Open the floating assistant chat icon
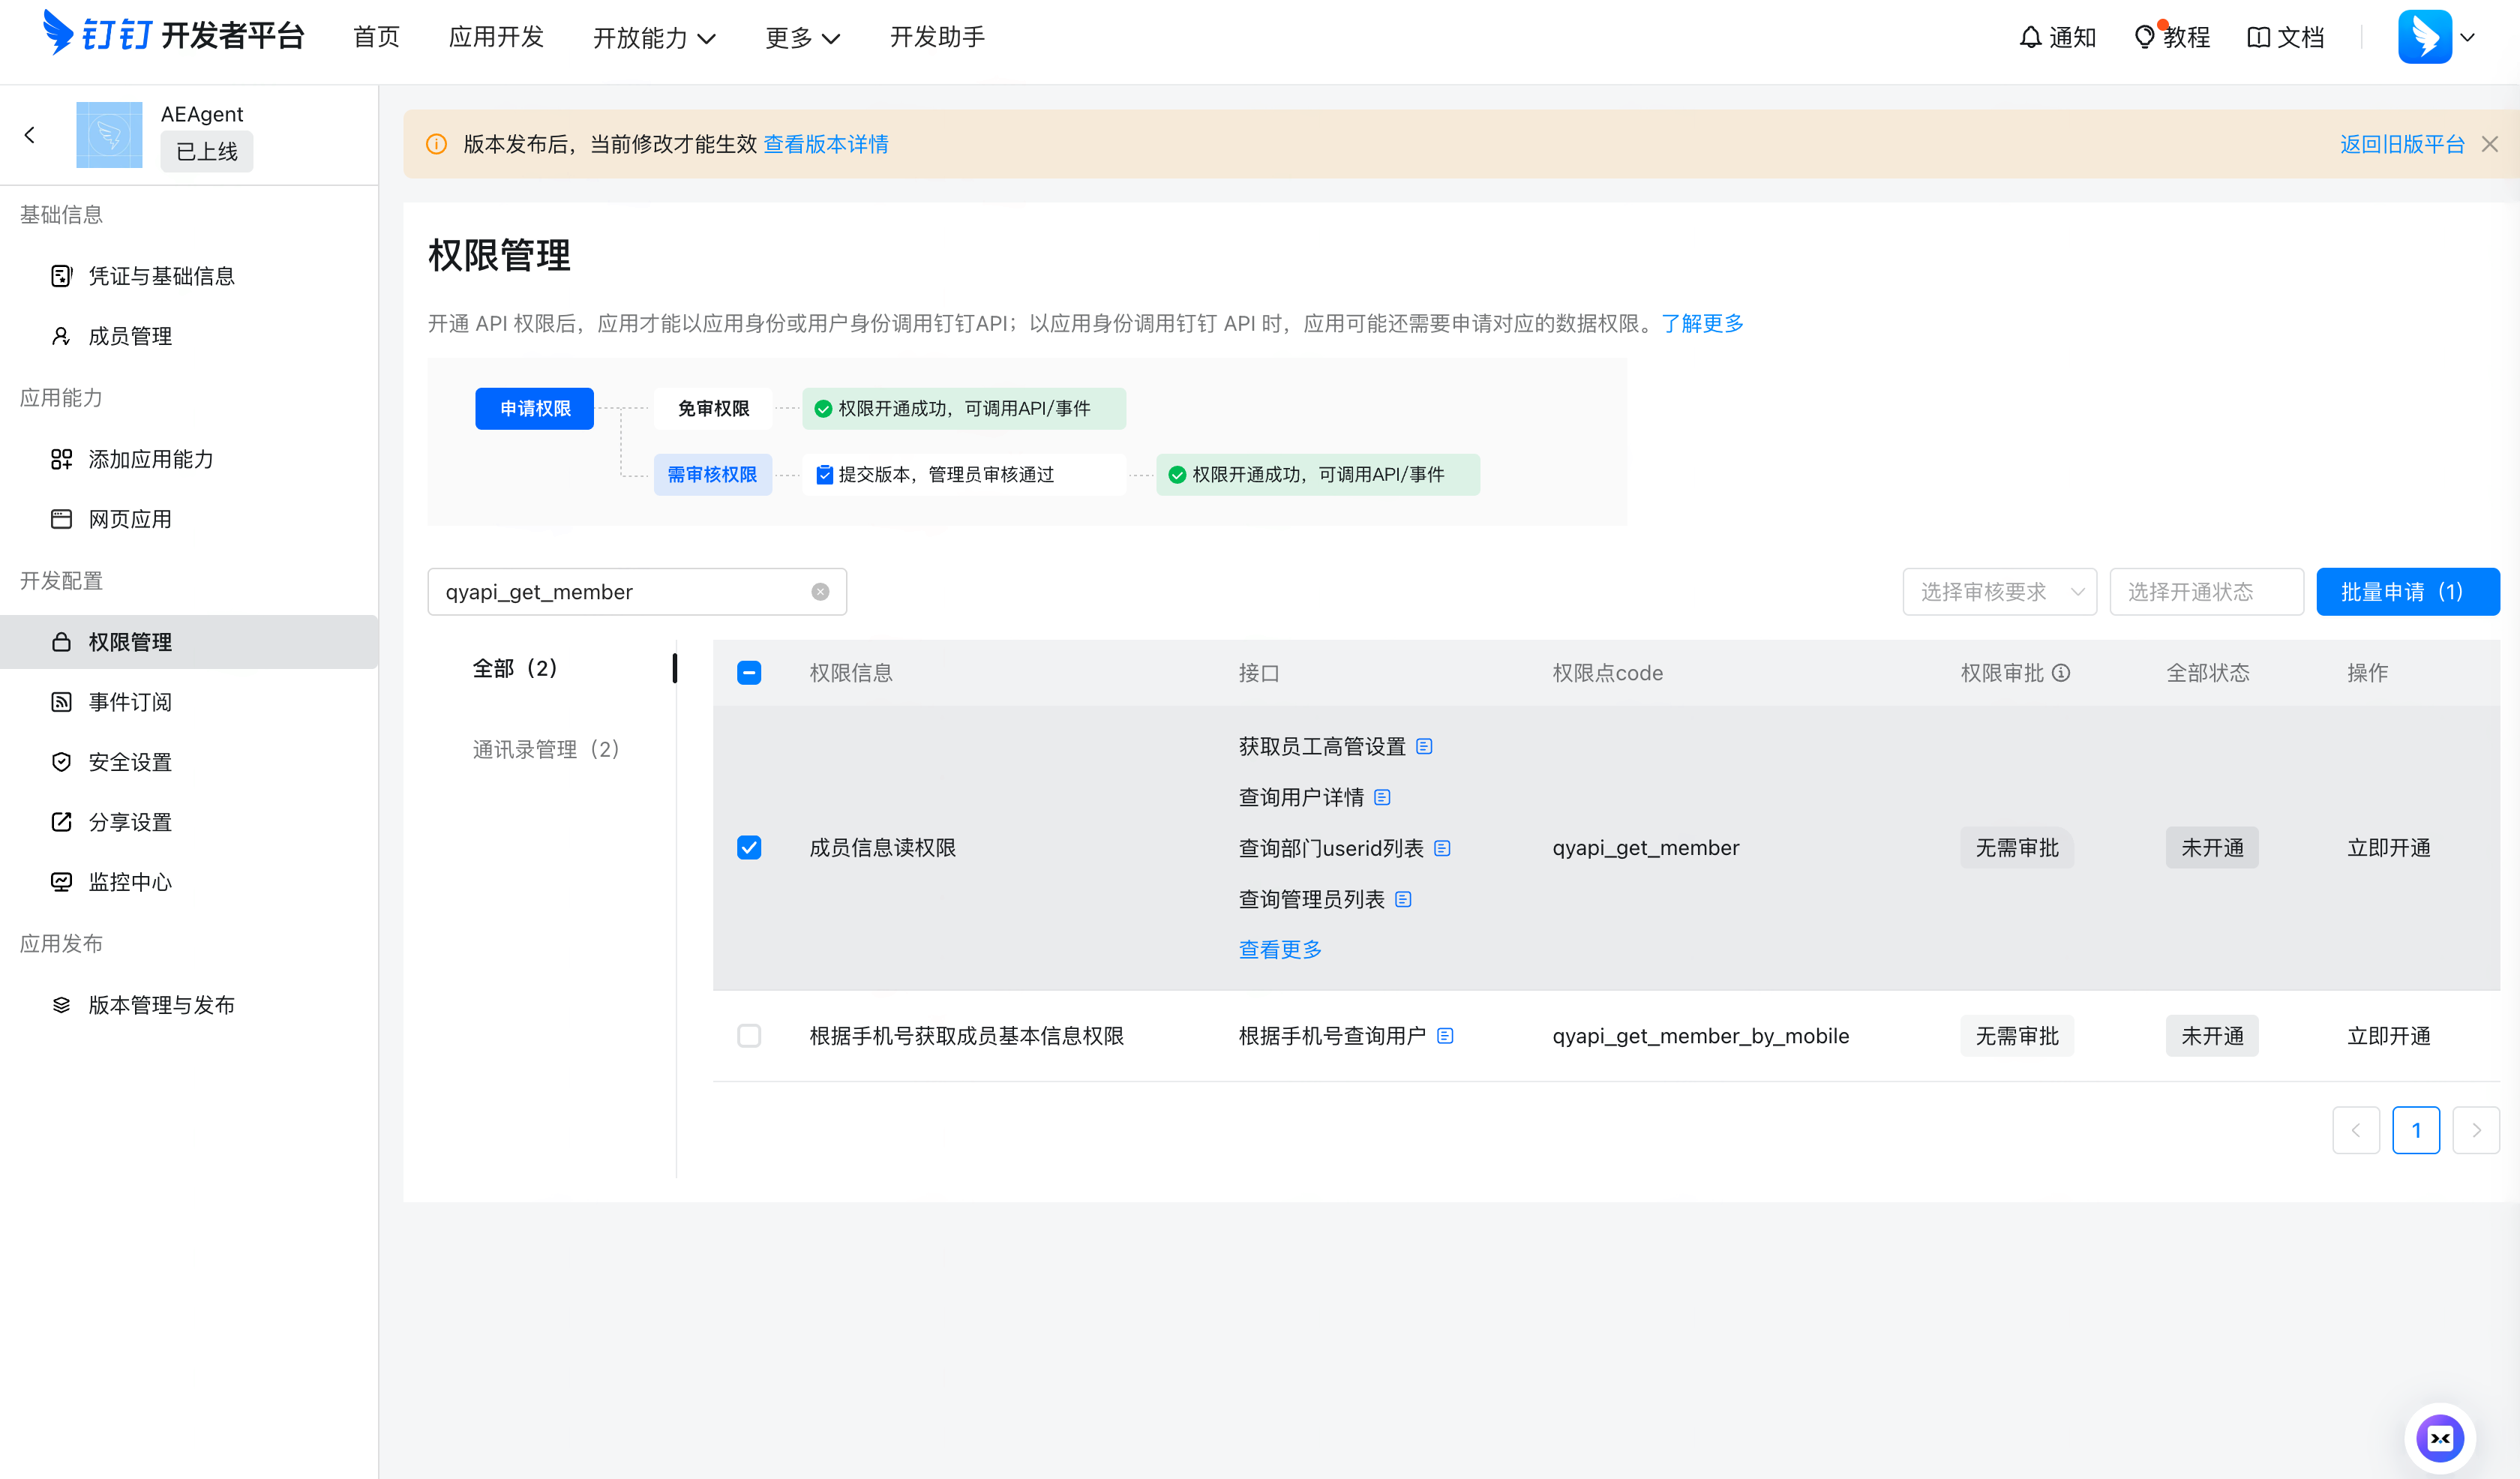This screenshot has height=1479, width=2520. click(x=2440, y=1438)
